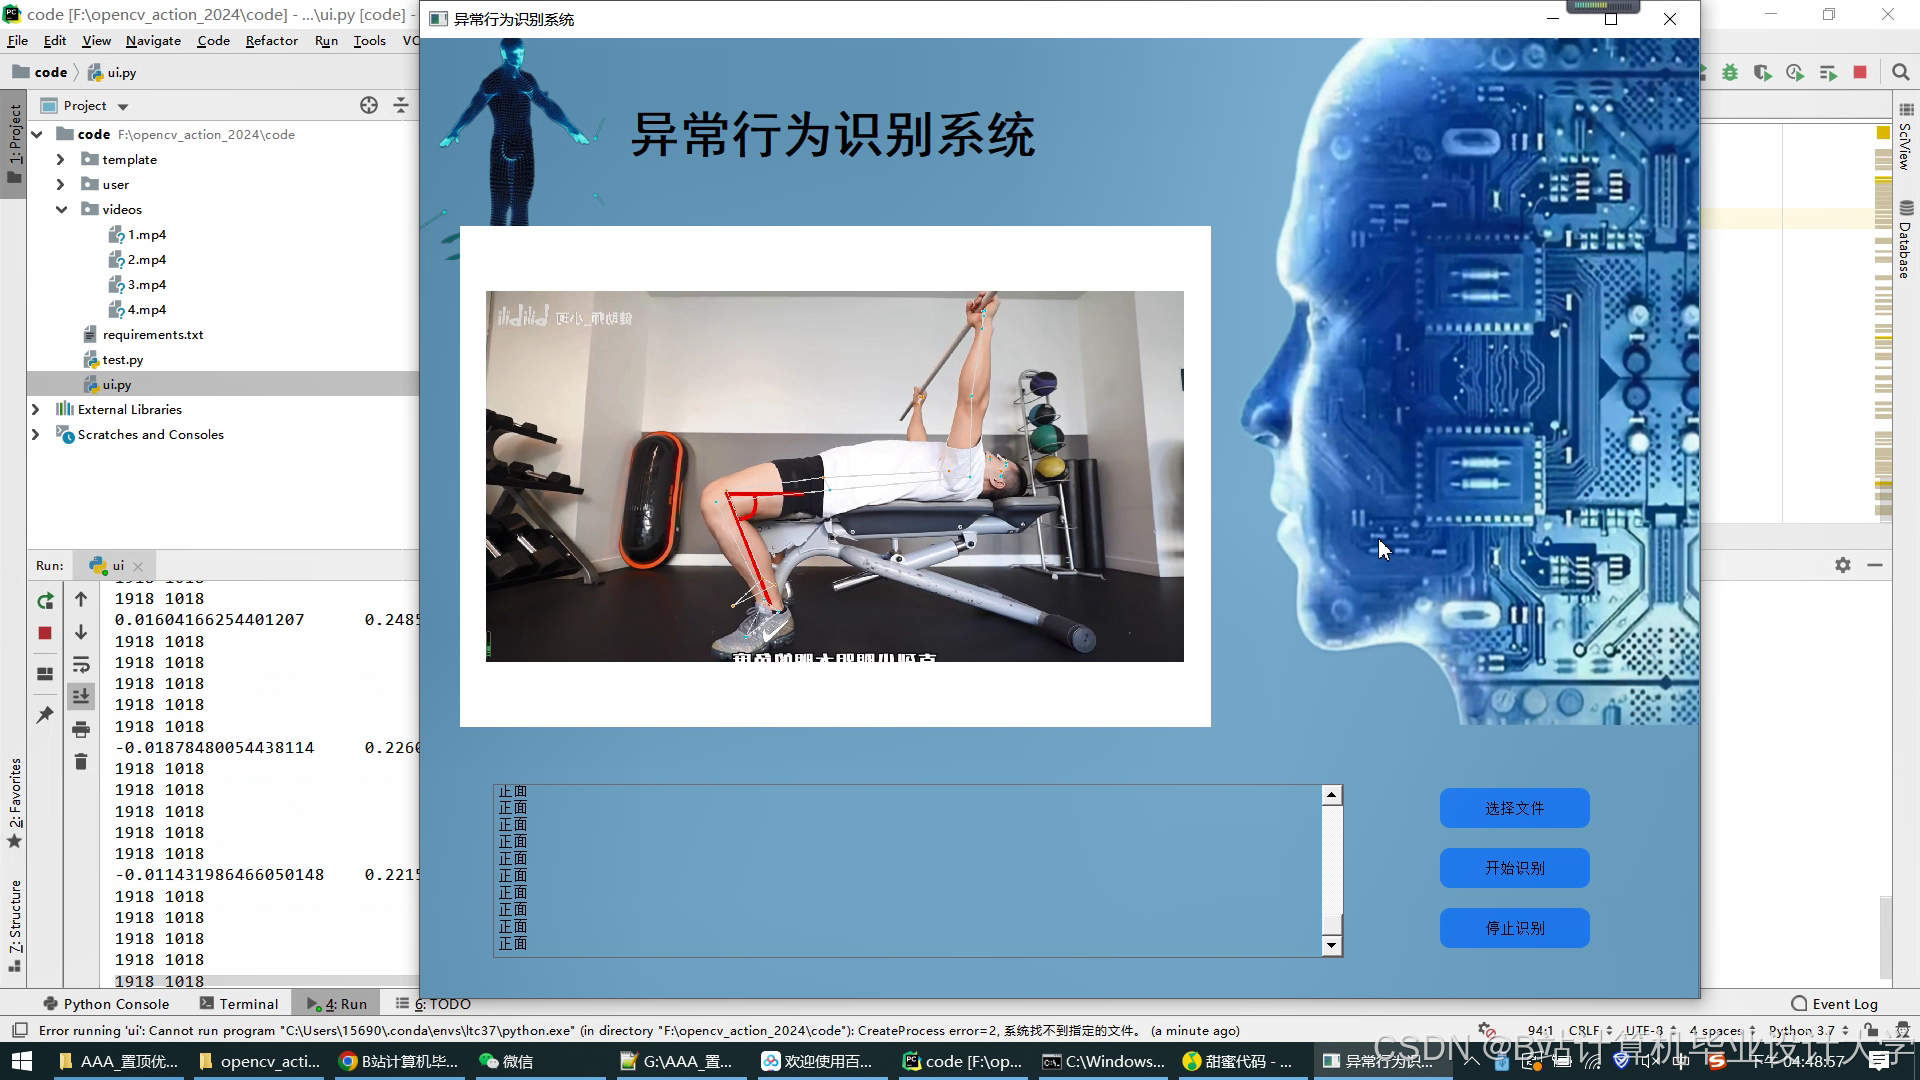The width and height of the screenshot is (1920, 1080).
Task: Stop the running process in Run panel
Action: 45,633
